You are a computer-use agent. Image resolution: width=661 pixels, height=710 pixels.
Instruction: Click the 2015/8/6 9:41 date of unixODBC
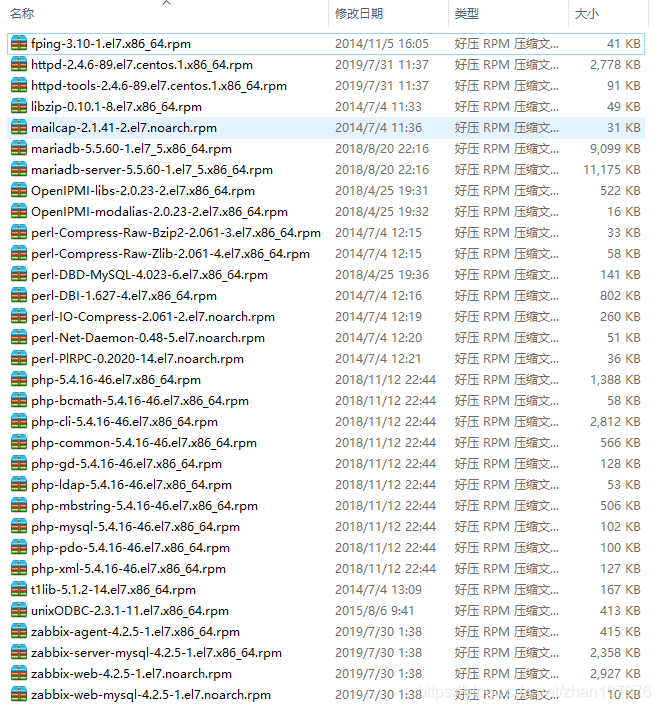(x=374, y=610)
